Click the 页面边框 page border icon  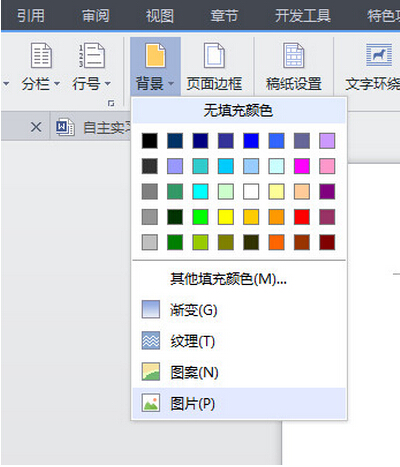214,55
